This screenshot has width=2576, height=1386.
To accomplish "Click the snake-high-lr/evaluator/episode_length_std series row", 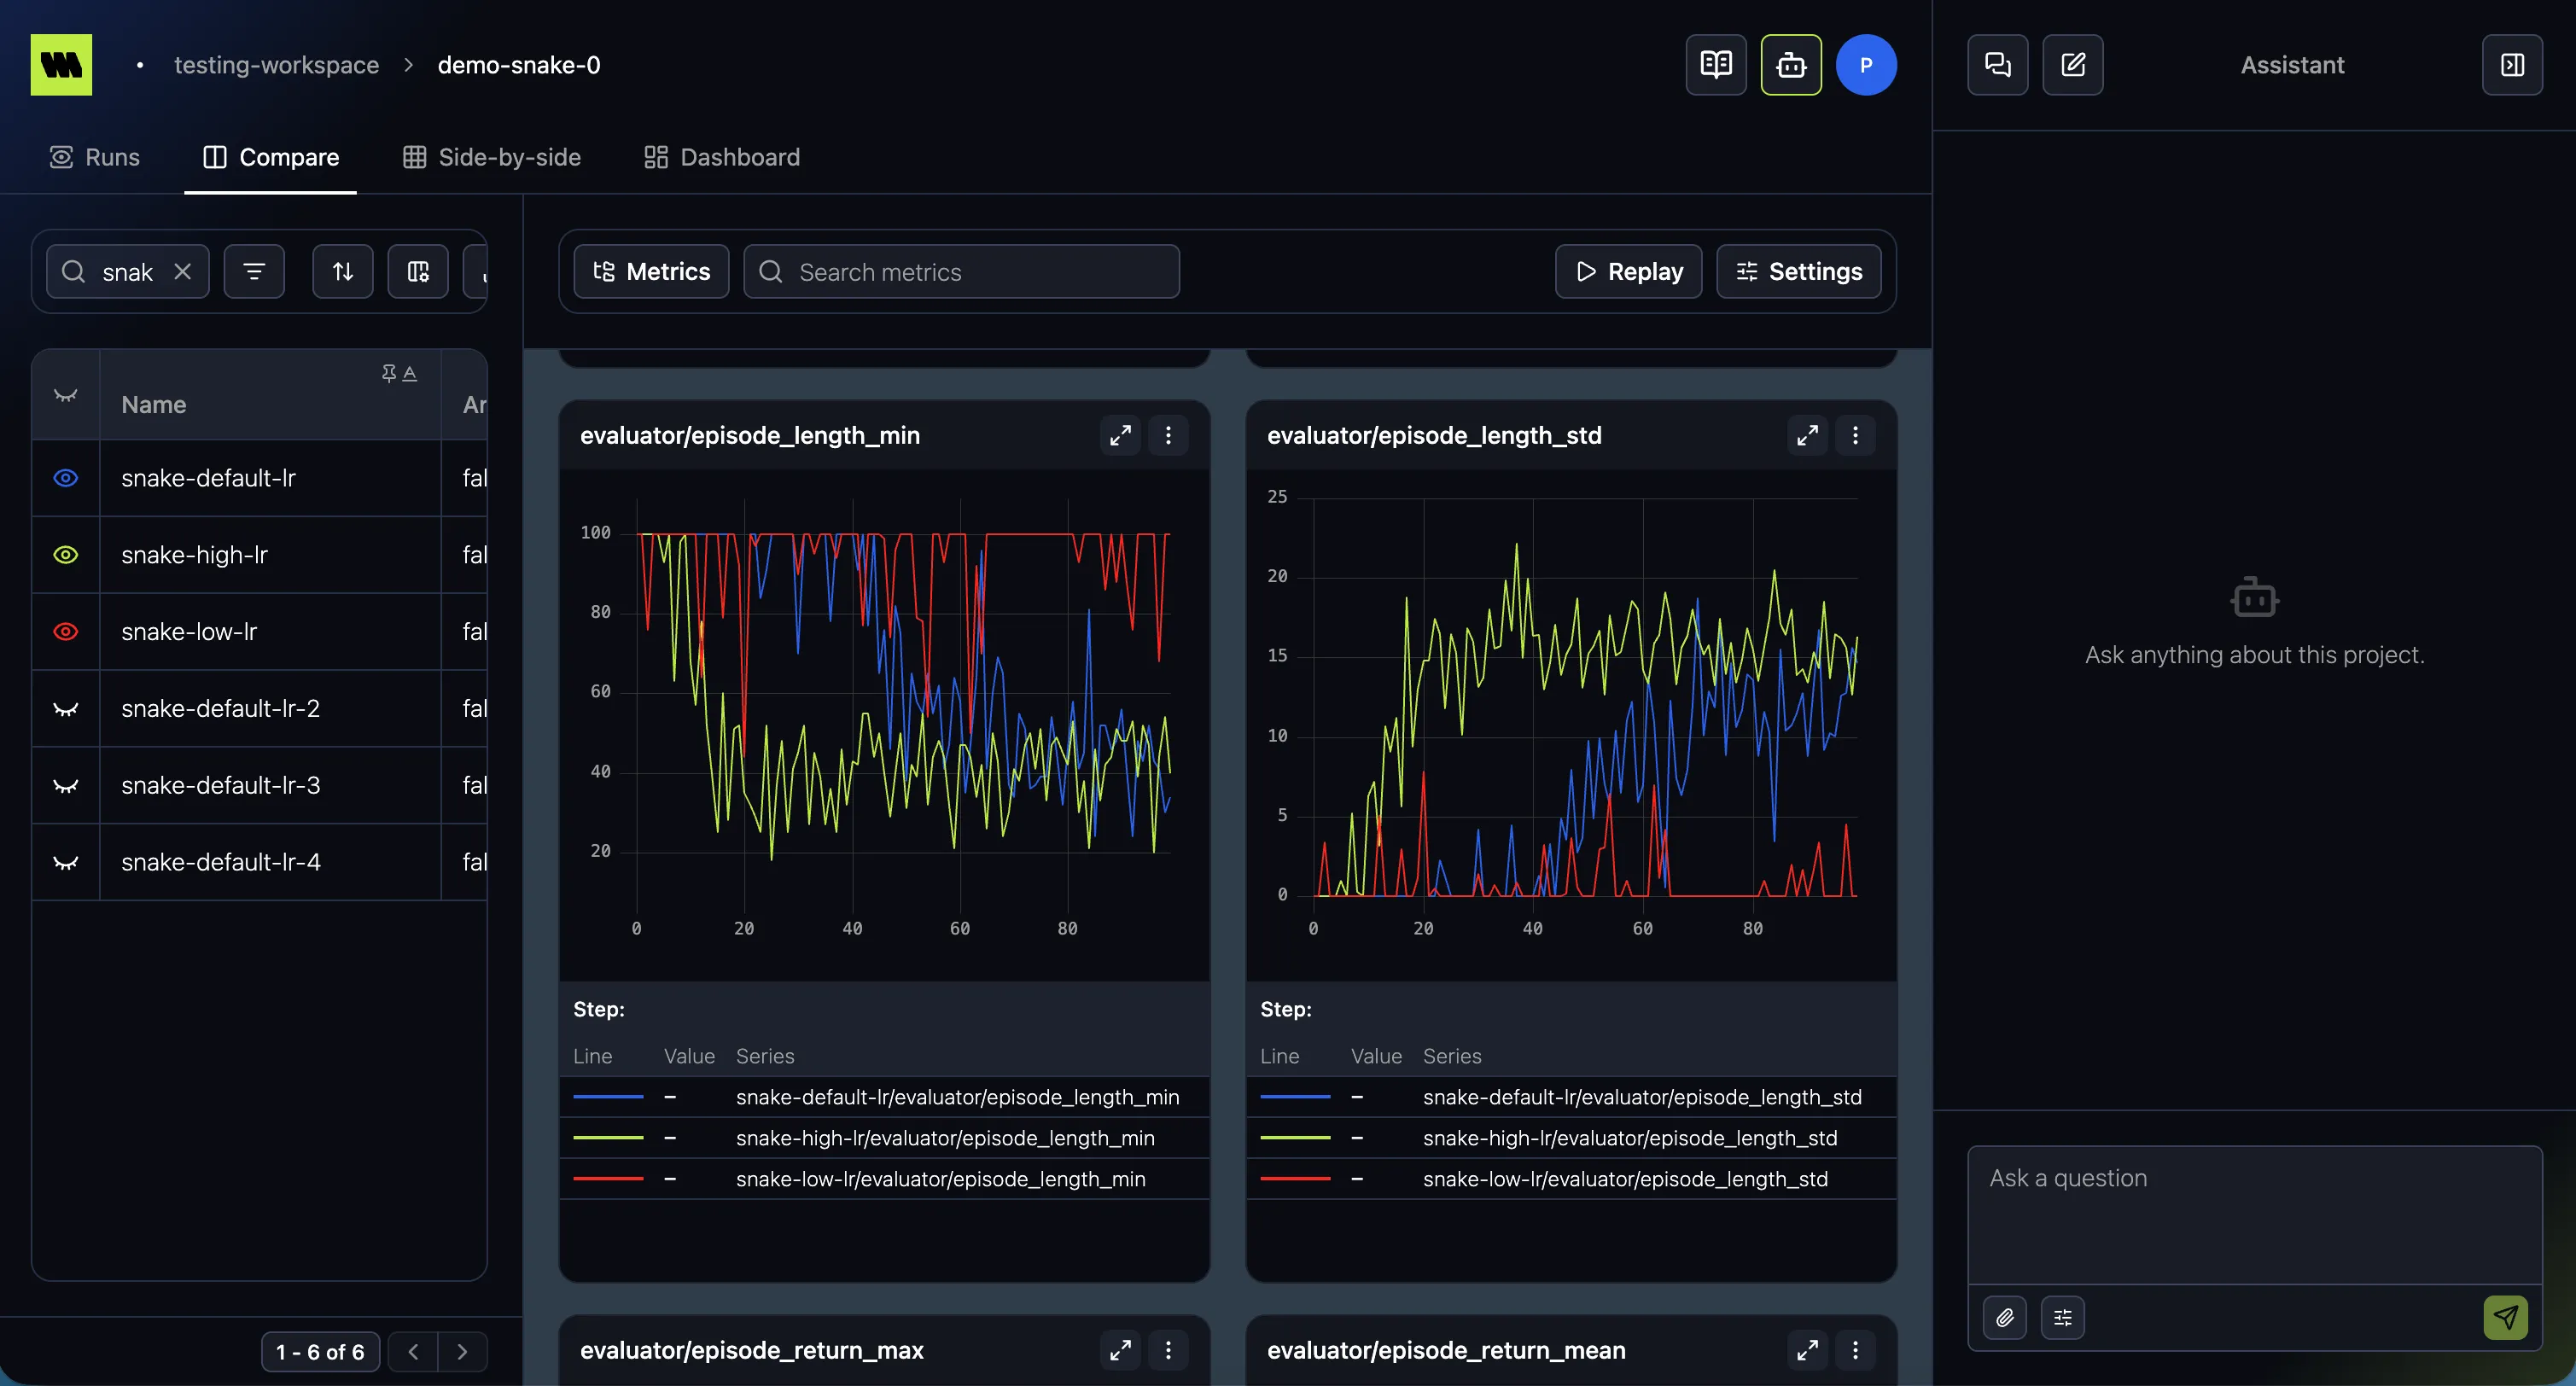I will [1571, 1138].
